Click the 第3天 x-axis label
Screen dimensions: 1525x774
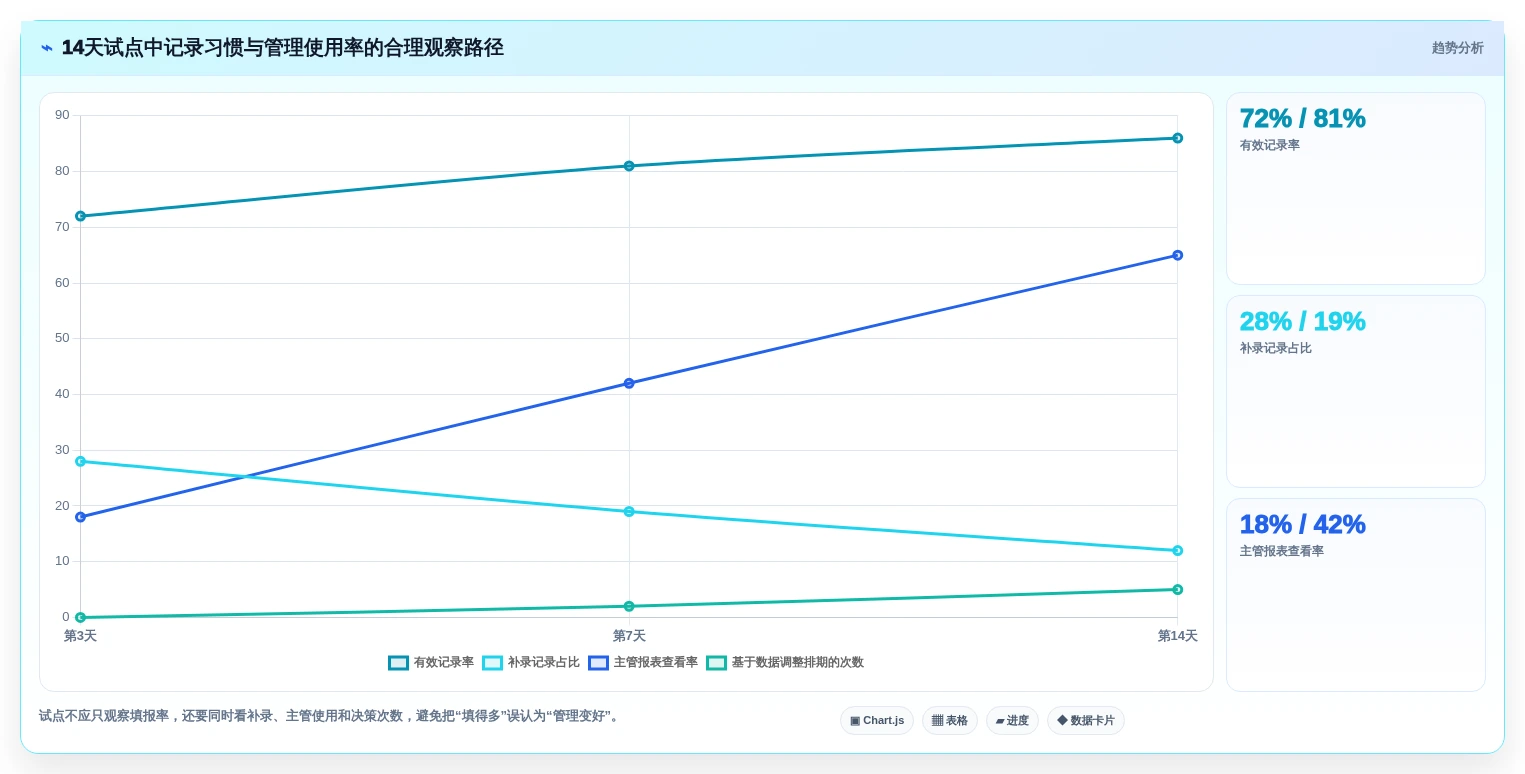[x=80, y=636]
